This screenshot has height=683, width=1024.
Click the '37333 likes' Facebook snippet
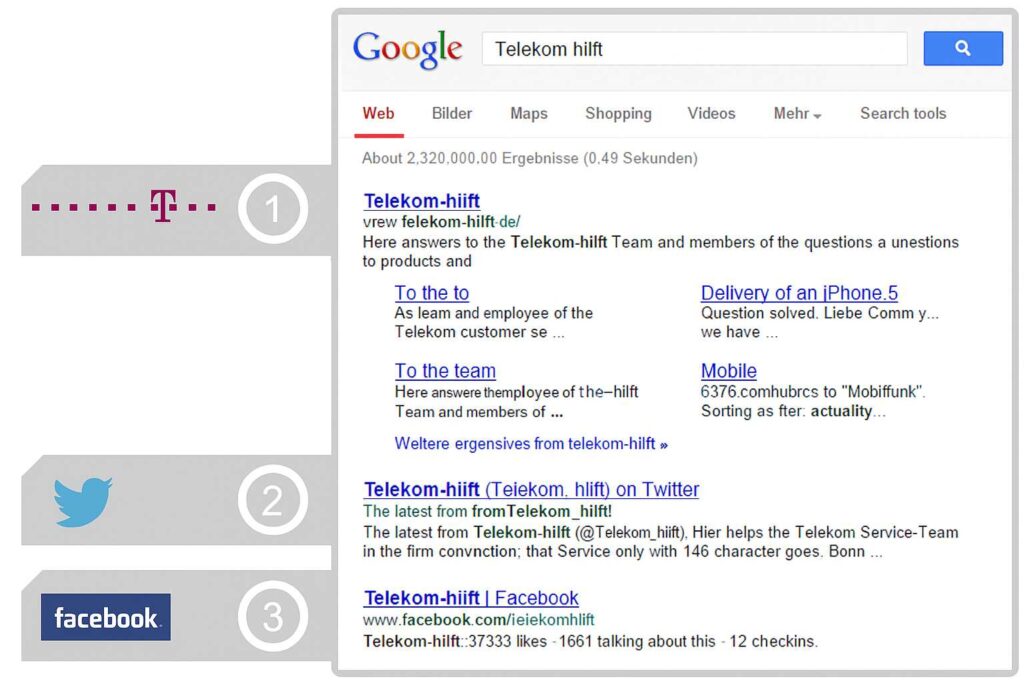[590, 642]
